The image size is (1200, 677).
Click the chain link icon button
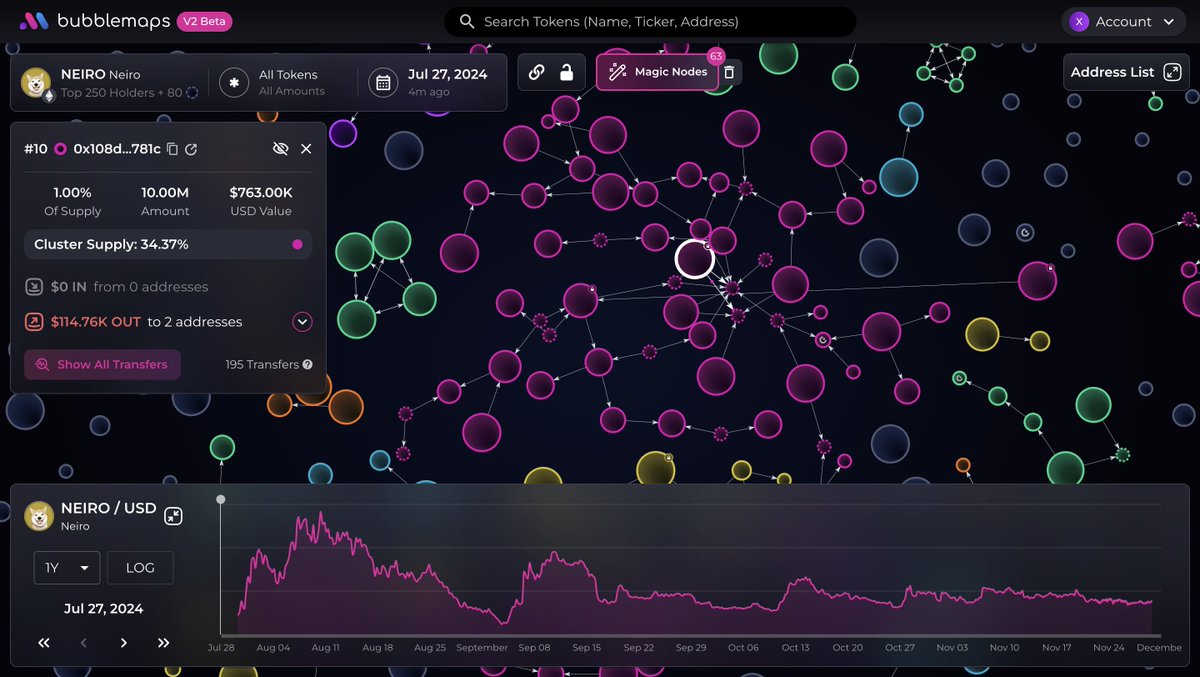pos(537,72)
